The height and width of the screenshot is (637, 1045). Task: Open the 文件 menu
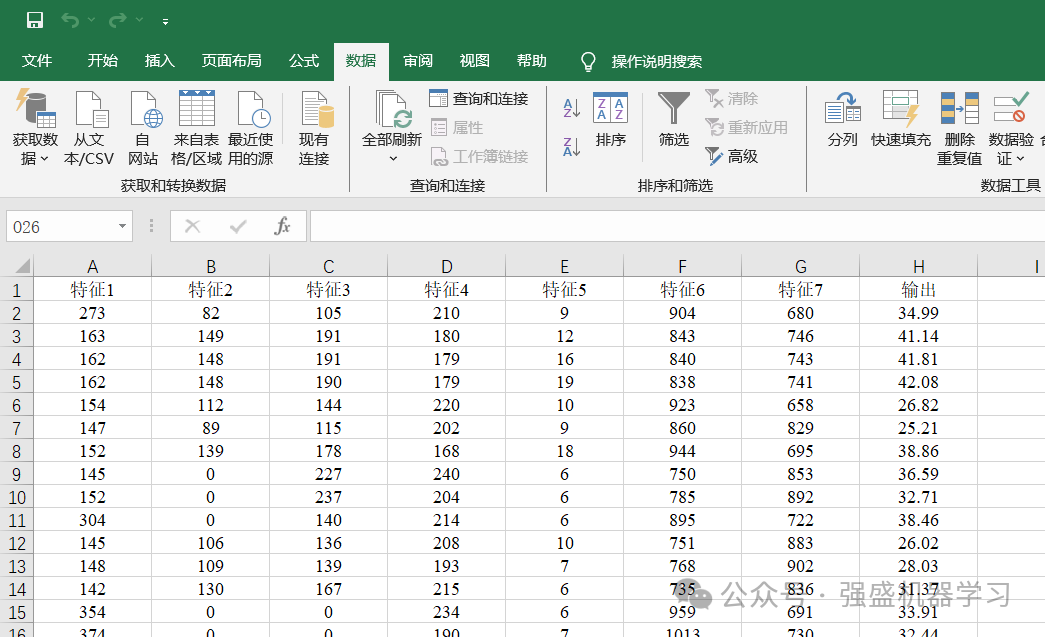tap(37, 61)
